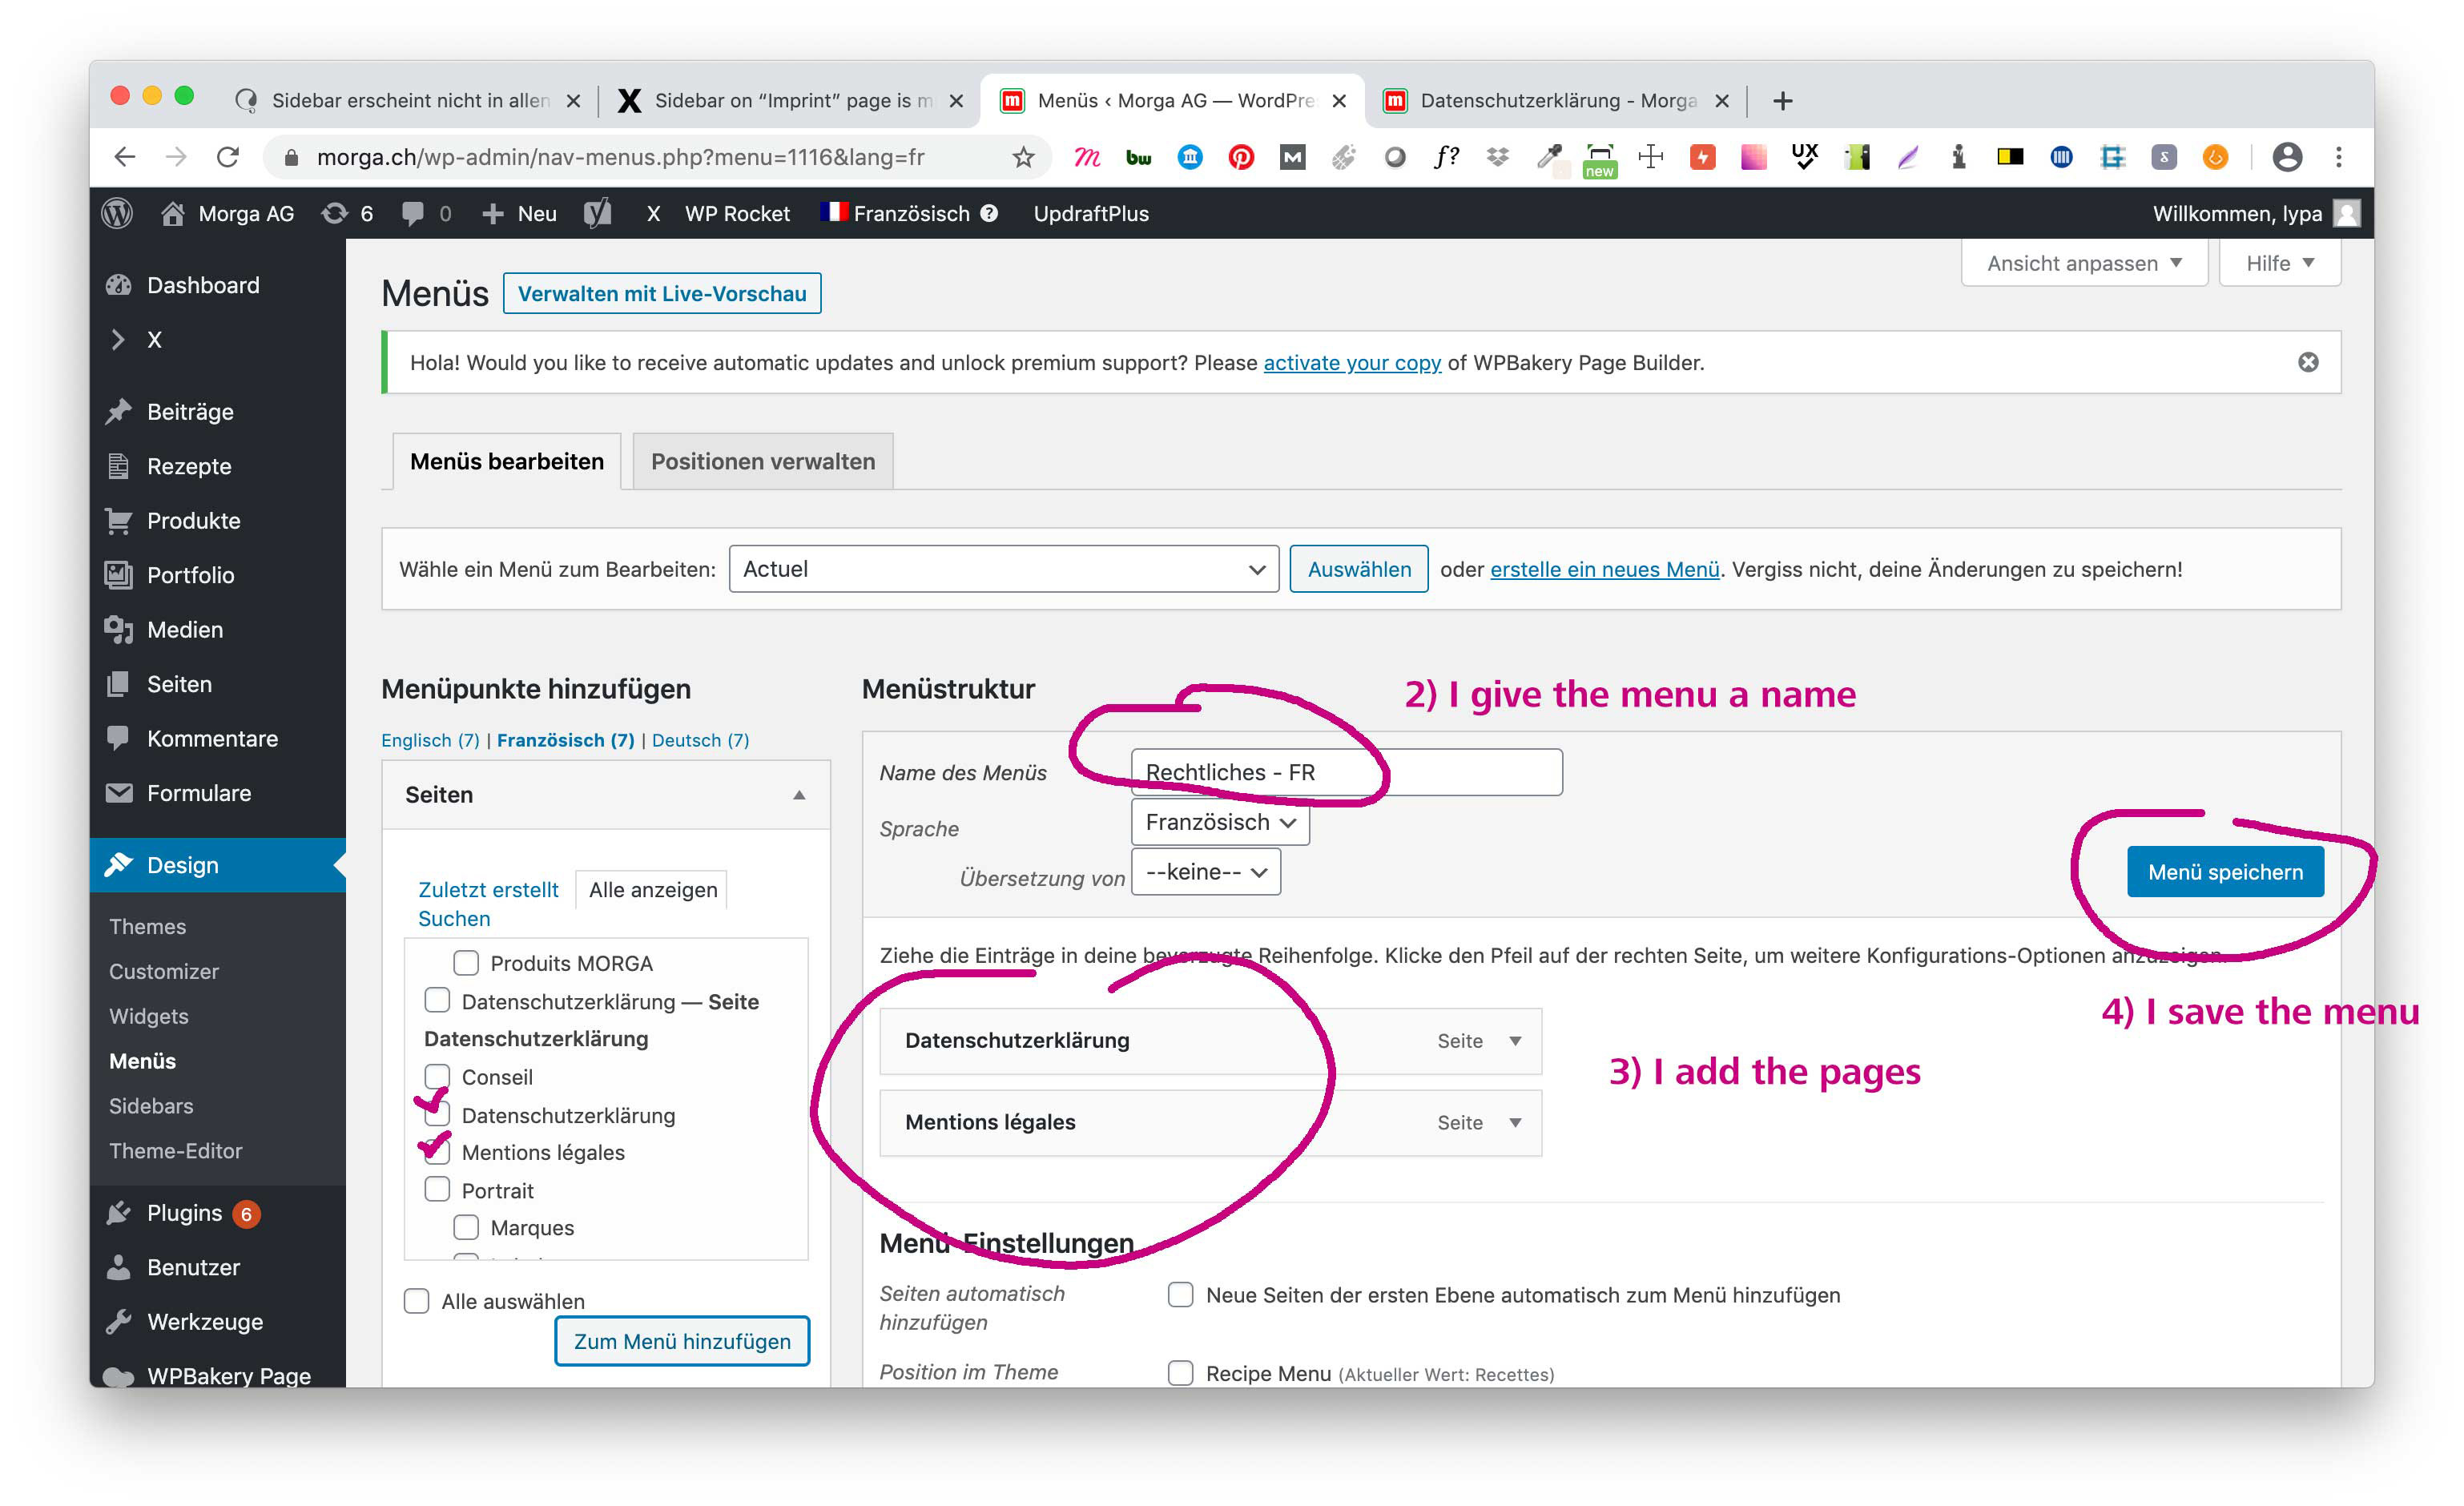
Task: Click the WordPress logo in admin bar
Action: (117, 213)
